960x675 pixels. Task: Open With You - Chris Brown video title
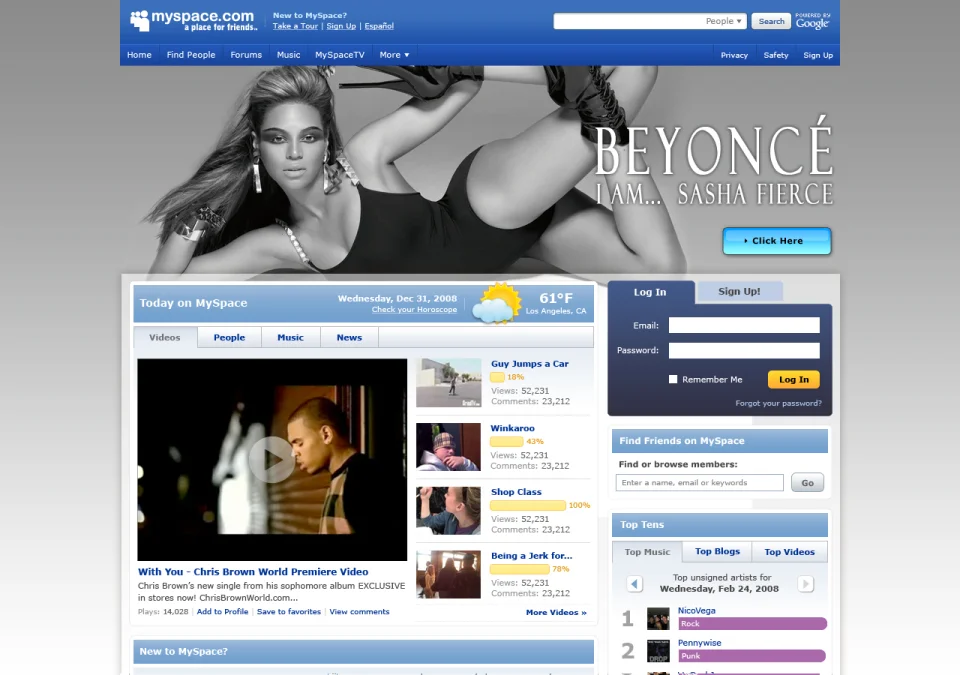[253, 571]
